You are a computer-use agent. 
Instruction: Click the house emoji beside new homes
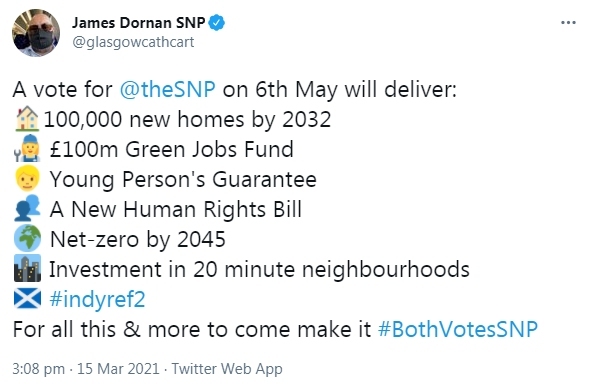pyautogui.click(x=27, y=119)
